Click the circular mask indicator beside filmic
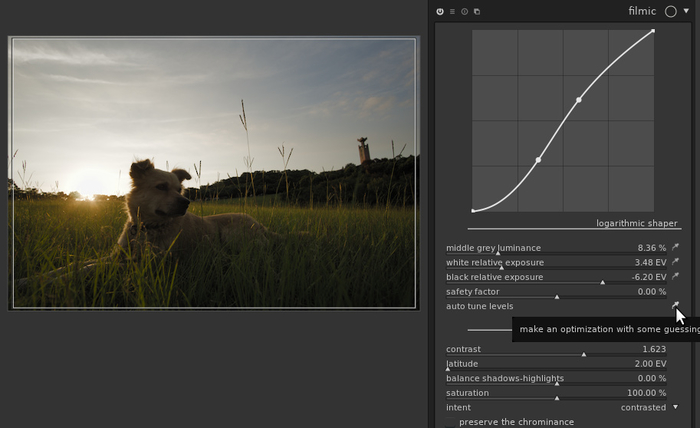The image size is (700, 428). (x=670, y=12)
